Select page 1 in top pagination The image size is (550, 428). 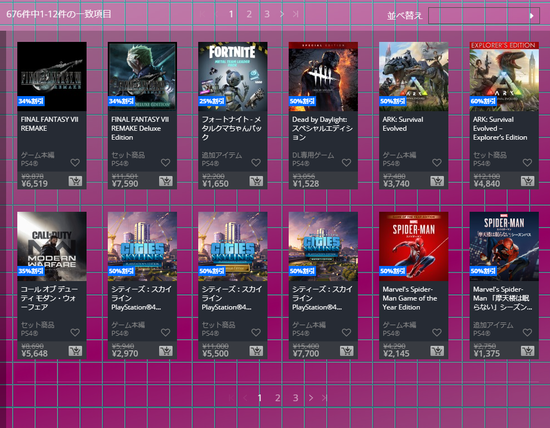(x=231, y=14)
